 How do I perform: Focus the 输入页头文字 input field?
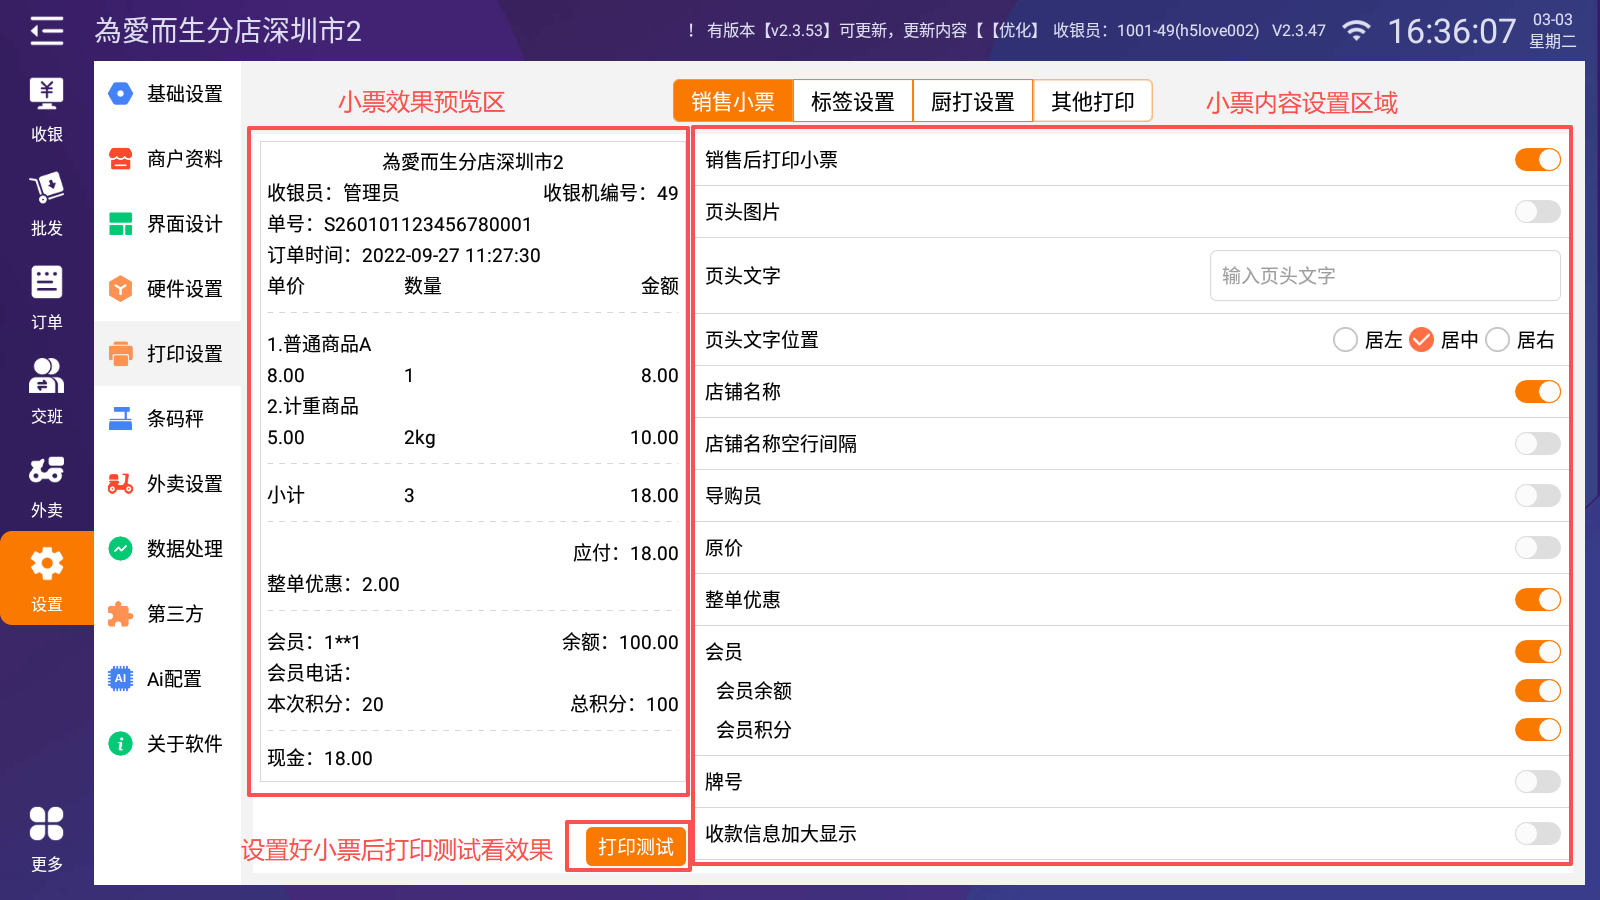pos(1385,276)
